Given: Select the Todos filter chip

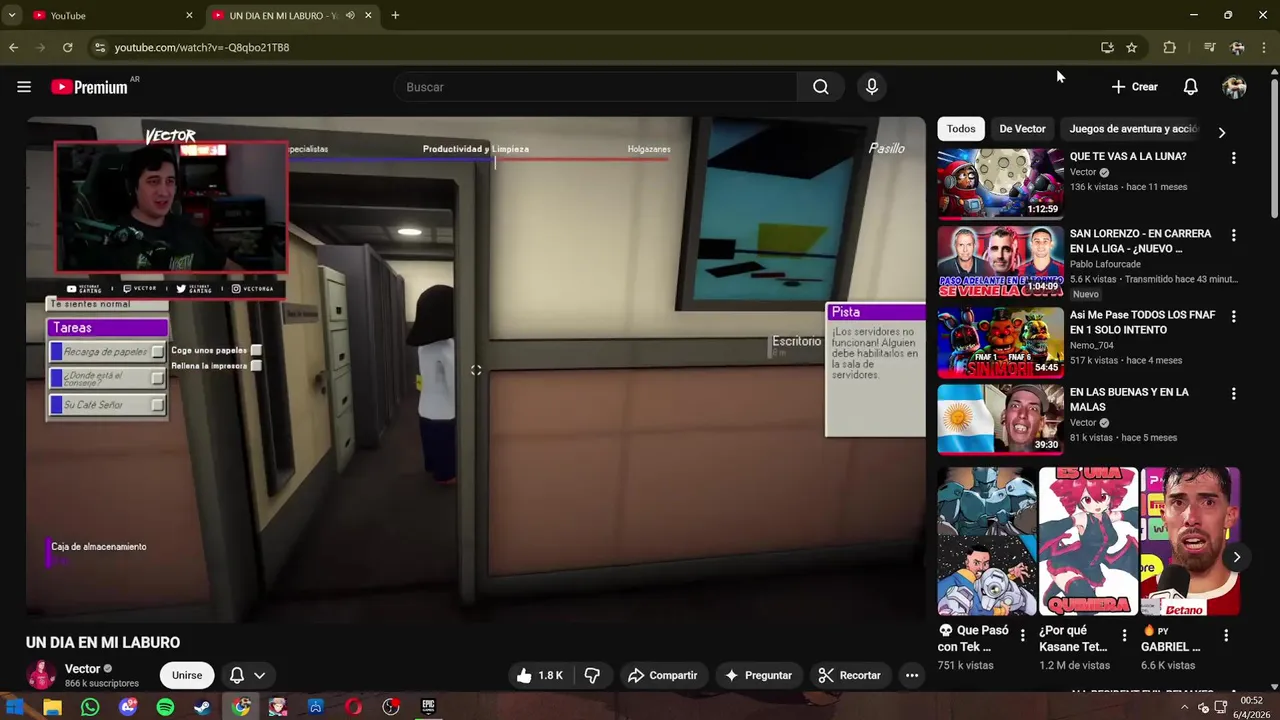Looking at the screenshot, I should click(961, 129).
